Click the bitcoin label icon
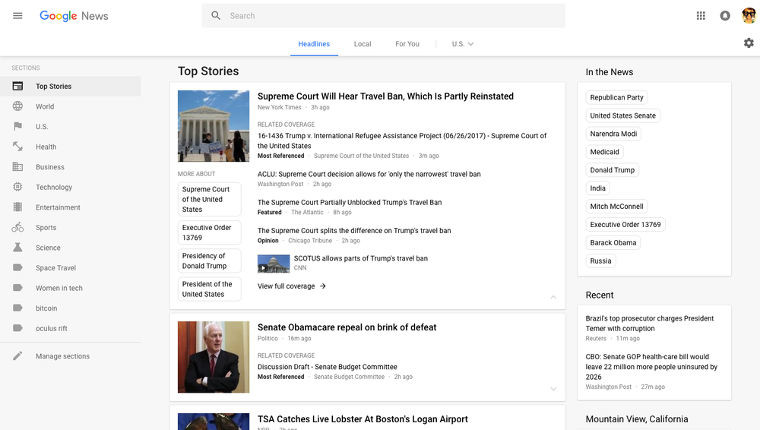This screenshot has width=760, height=430. point(17,308)
